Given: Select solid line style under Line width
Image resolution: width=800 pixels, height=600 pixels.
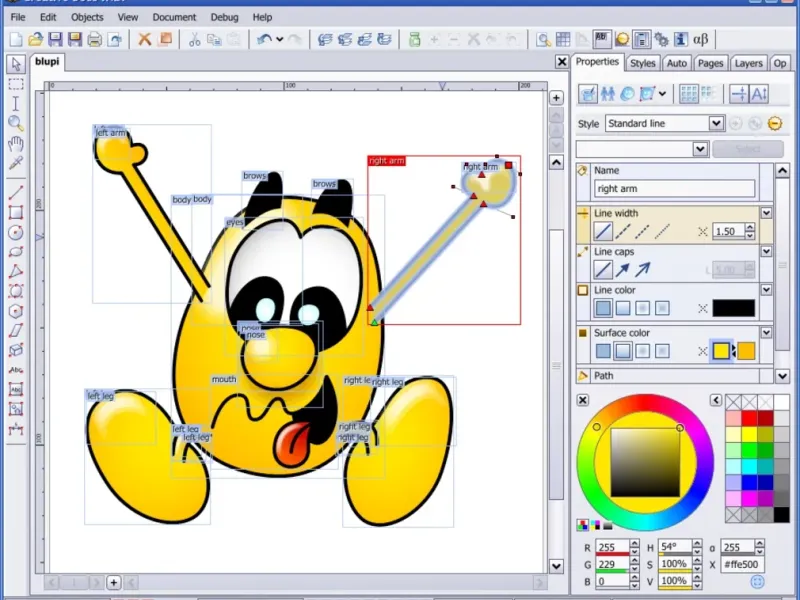Looking at the screenshot, I should coord(603,231).
